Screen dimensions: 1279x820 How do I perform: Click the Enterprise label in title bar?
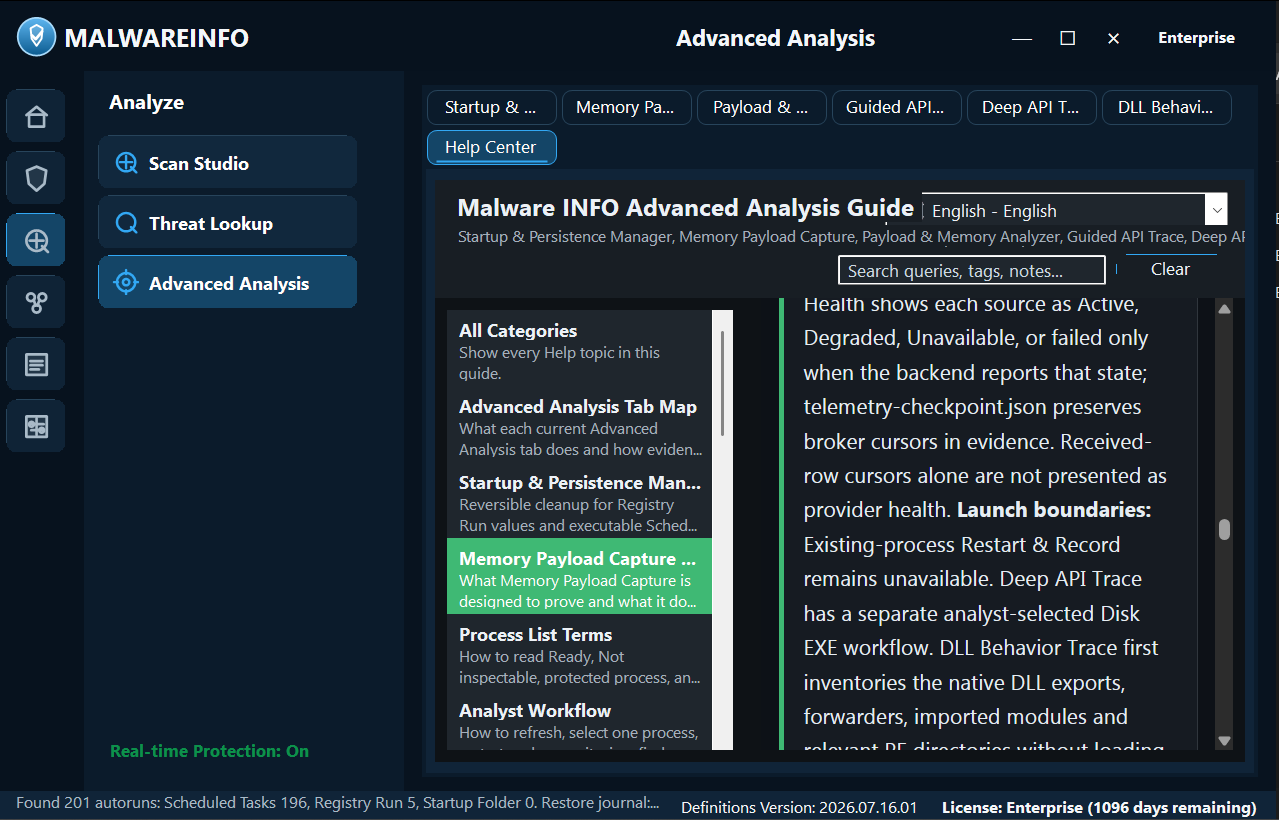(1196, 38)
